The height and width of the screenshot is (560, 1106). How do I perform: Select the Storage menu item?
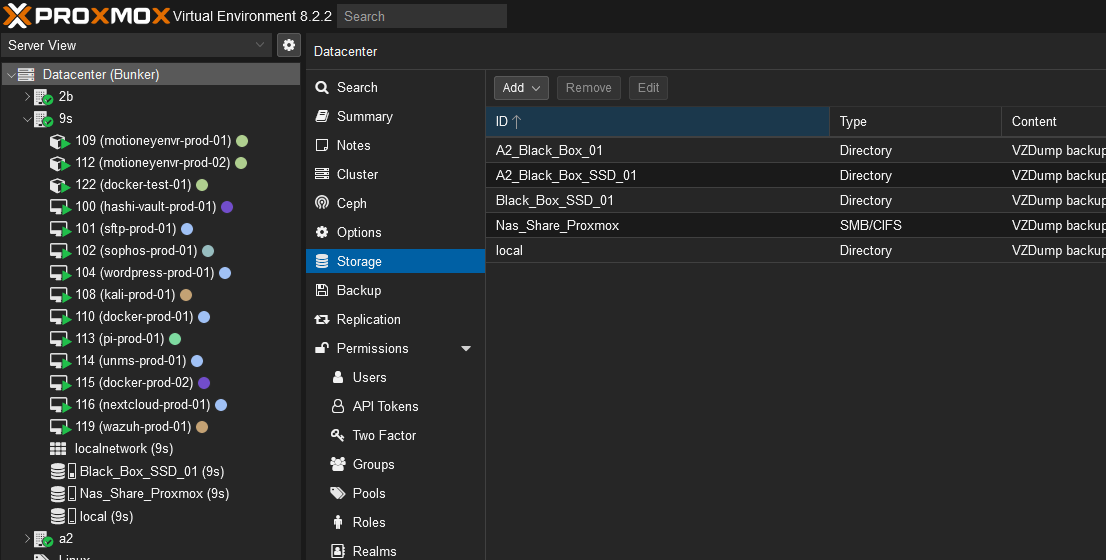point(396,261)
